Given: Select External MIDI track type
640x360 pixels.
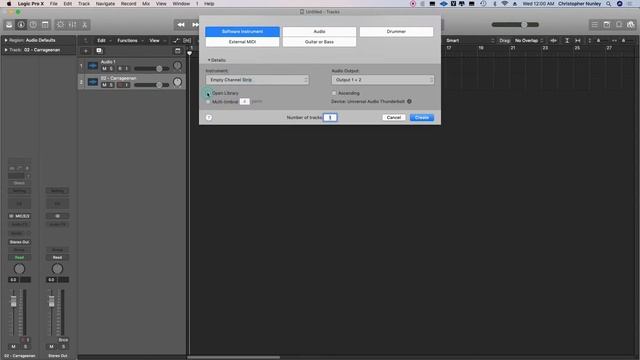Looking at the screenshot, I should [242, 42].
